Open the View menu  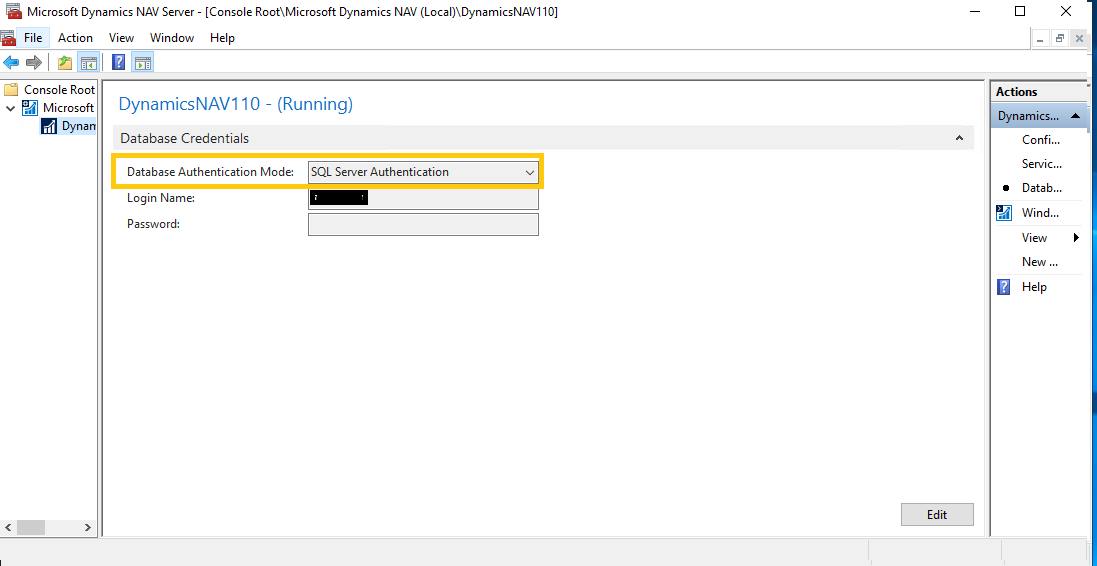[122, 38]
